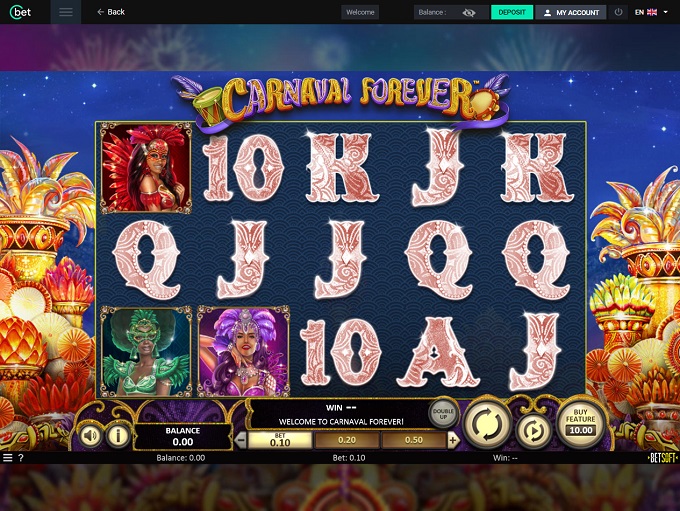Open the top navigation hamburger menu
Screen dimensions: 680x511
[66, 12]
